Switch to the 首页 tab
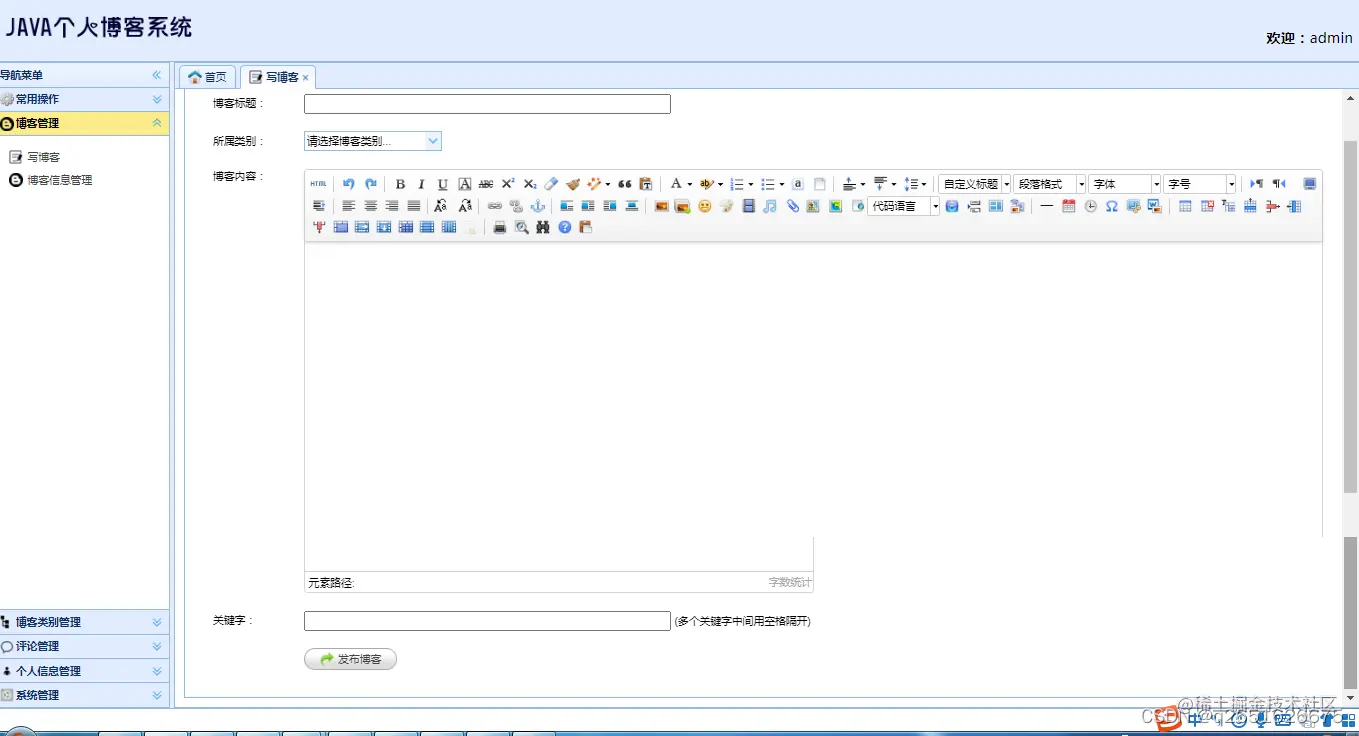 (x=208, y=77)
